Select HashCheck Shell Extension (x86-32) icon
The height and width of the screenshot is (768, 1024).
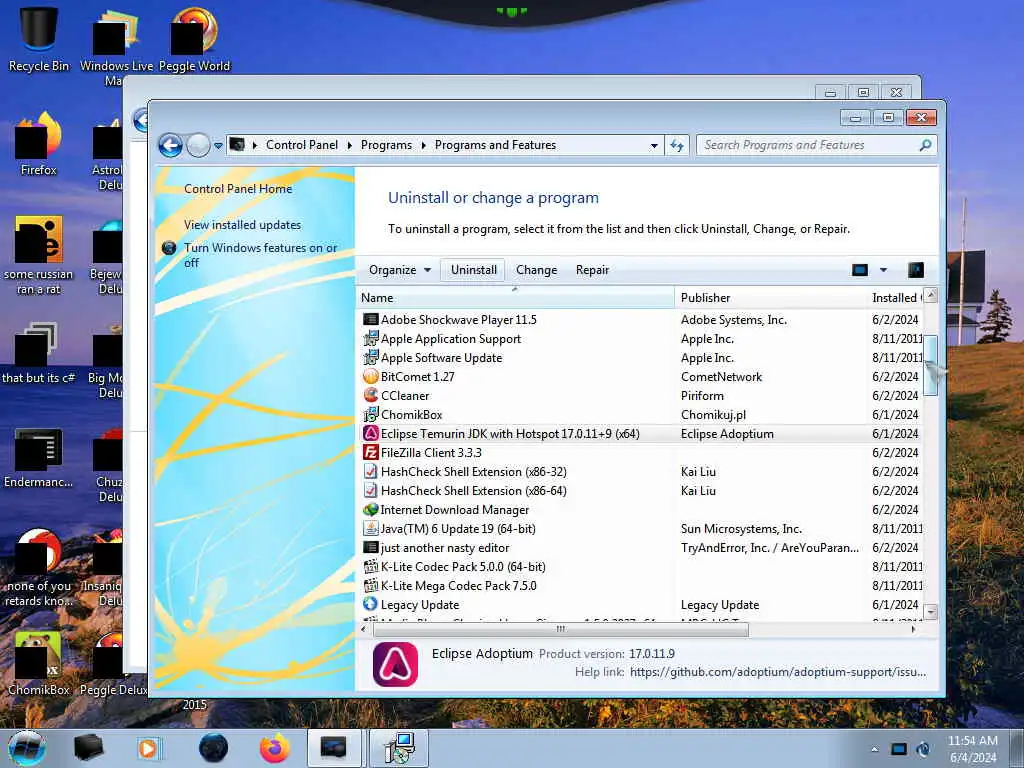click(371, 471)
